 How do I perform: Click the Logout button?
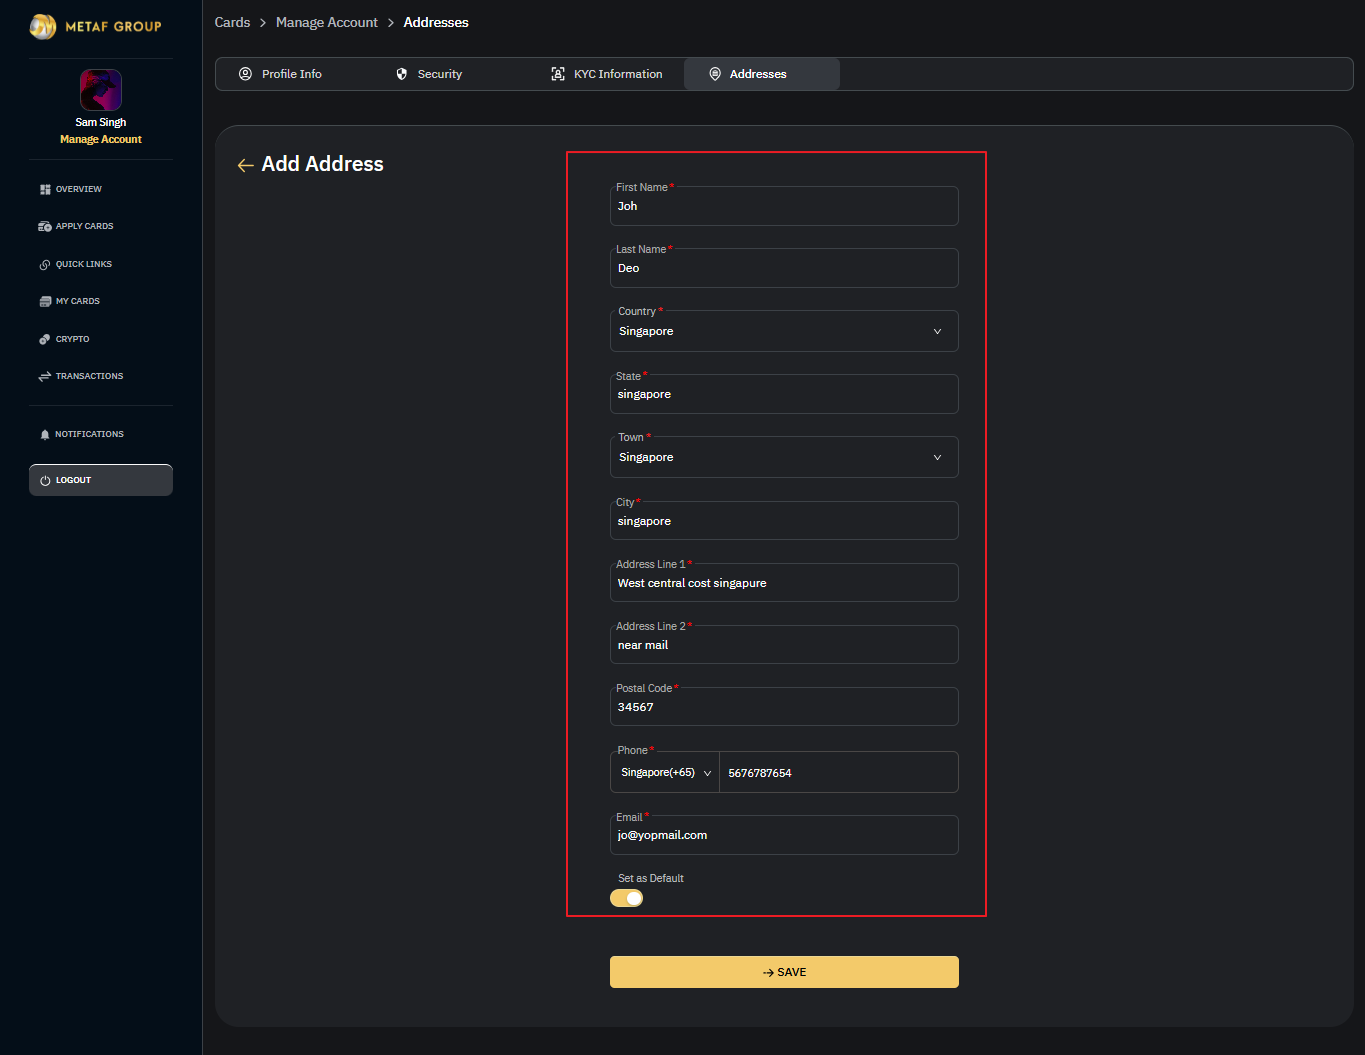coord(101,480)
